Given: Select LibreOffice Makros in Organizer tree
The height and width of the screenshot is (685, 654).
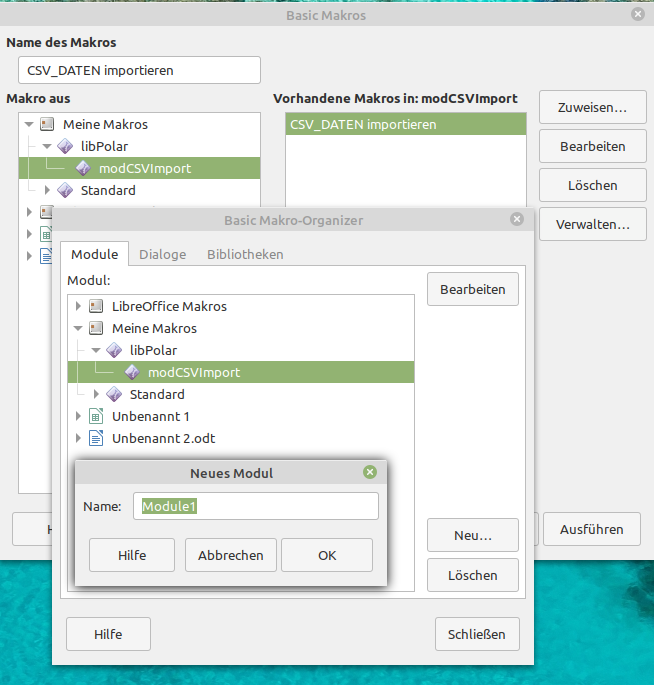Looking at the screenshot, I should click(x=241, y=306).
